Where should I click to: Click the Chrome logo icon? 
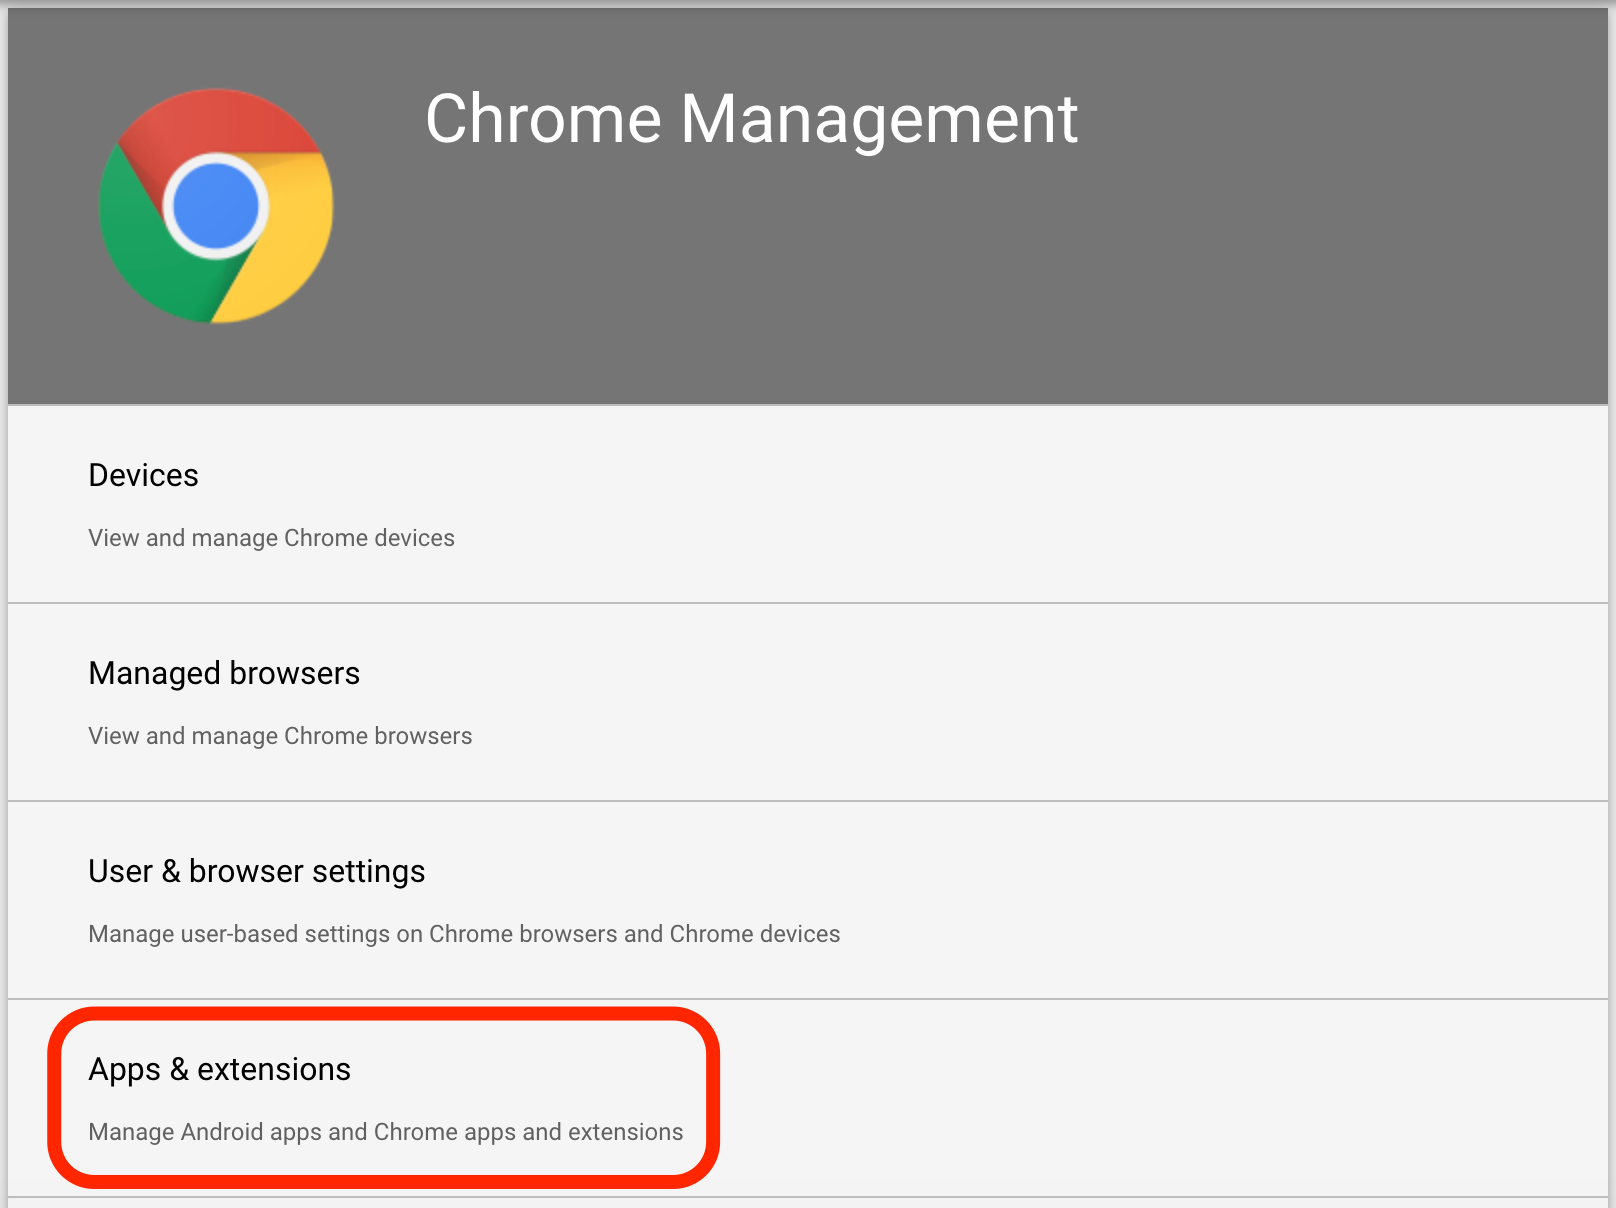[x=216, y=206]
